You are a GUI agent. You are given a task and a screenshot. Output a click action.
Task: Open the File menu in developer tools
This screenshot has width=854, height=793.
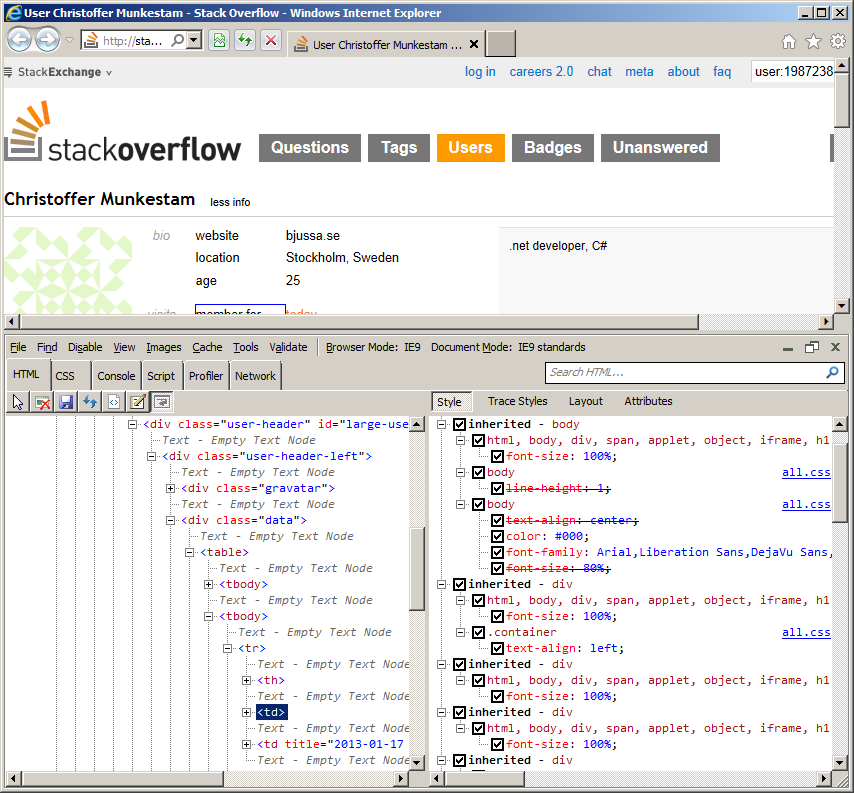click(x=18, y=347)
